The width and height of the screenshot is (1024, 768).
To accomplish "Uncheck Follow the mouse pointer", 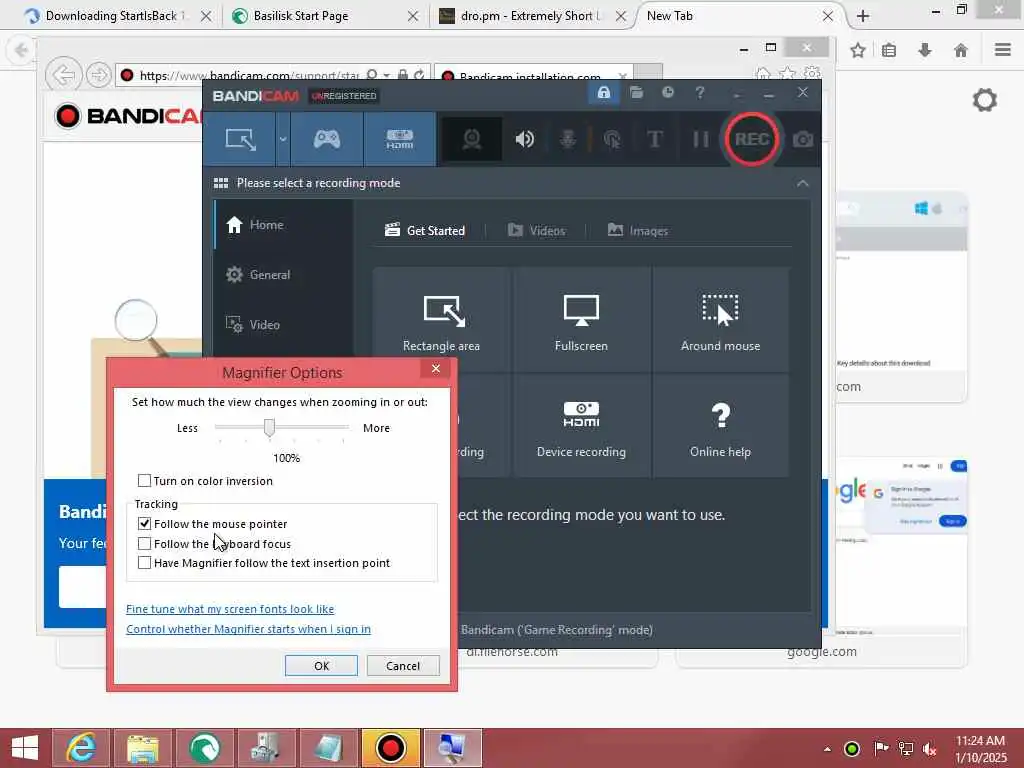I will [x=144, y=524].
